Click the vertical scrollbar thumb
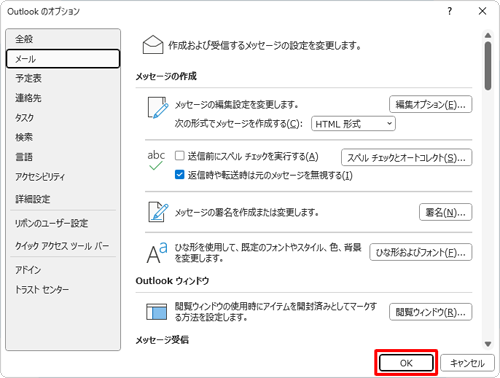This screenshot has width=500, height=378. pos(488,66)
